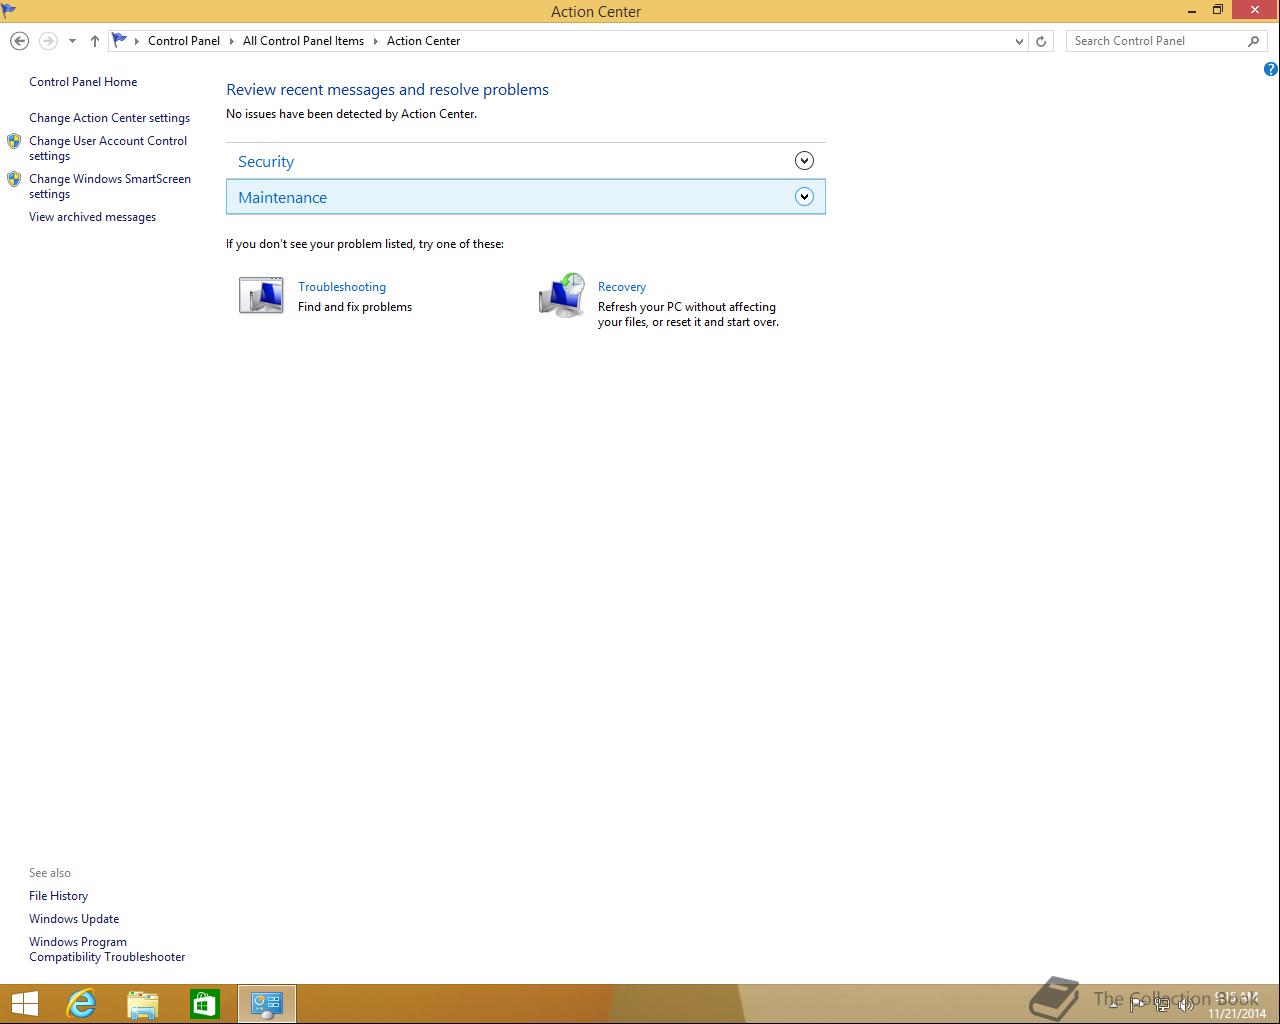Open address bar history dropdown
The height and width of the screenshot is (1024, 1280).
(x=1019, y=41)
